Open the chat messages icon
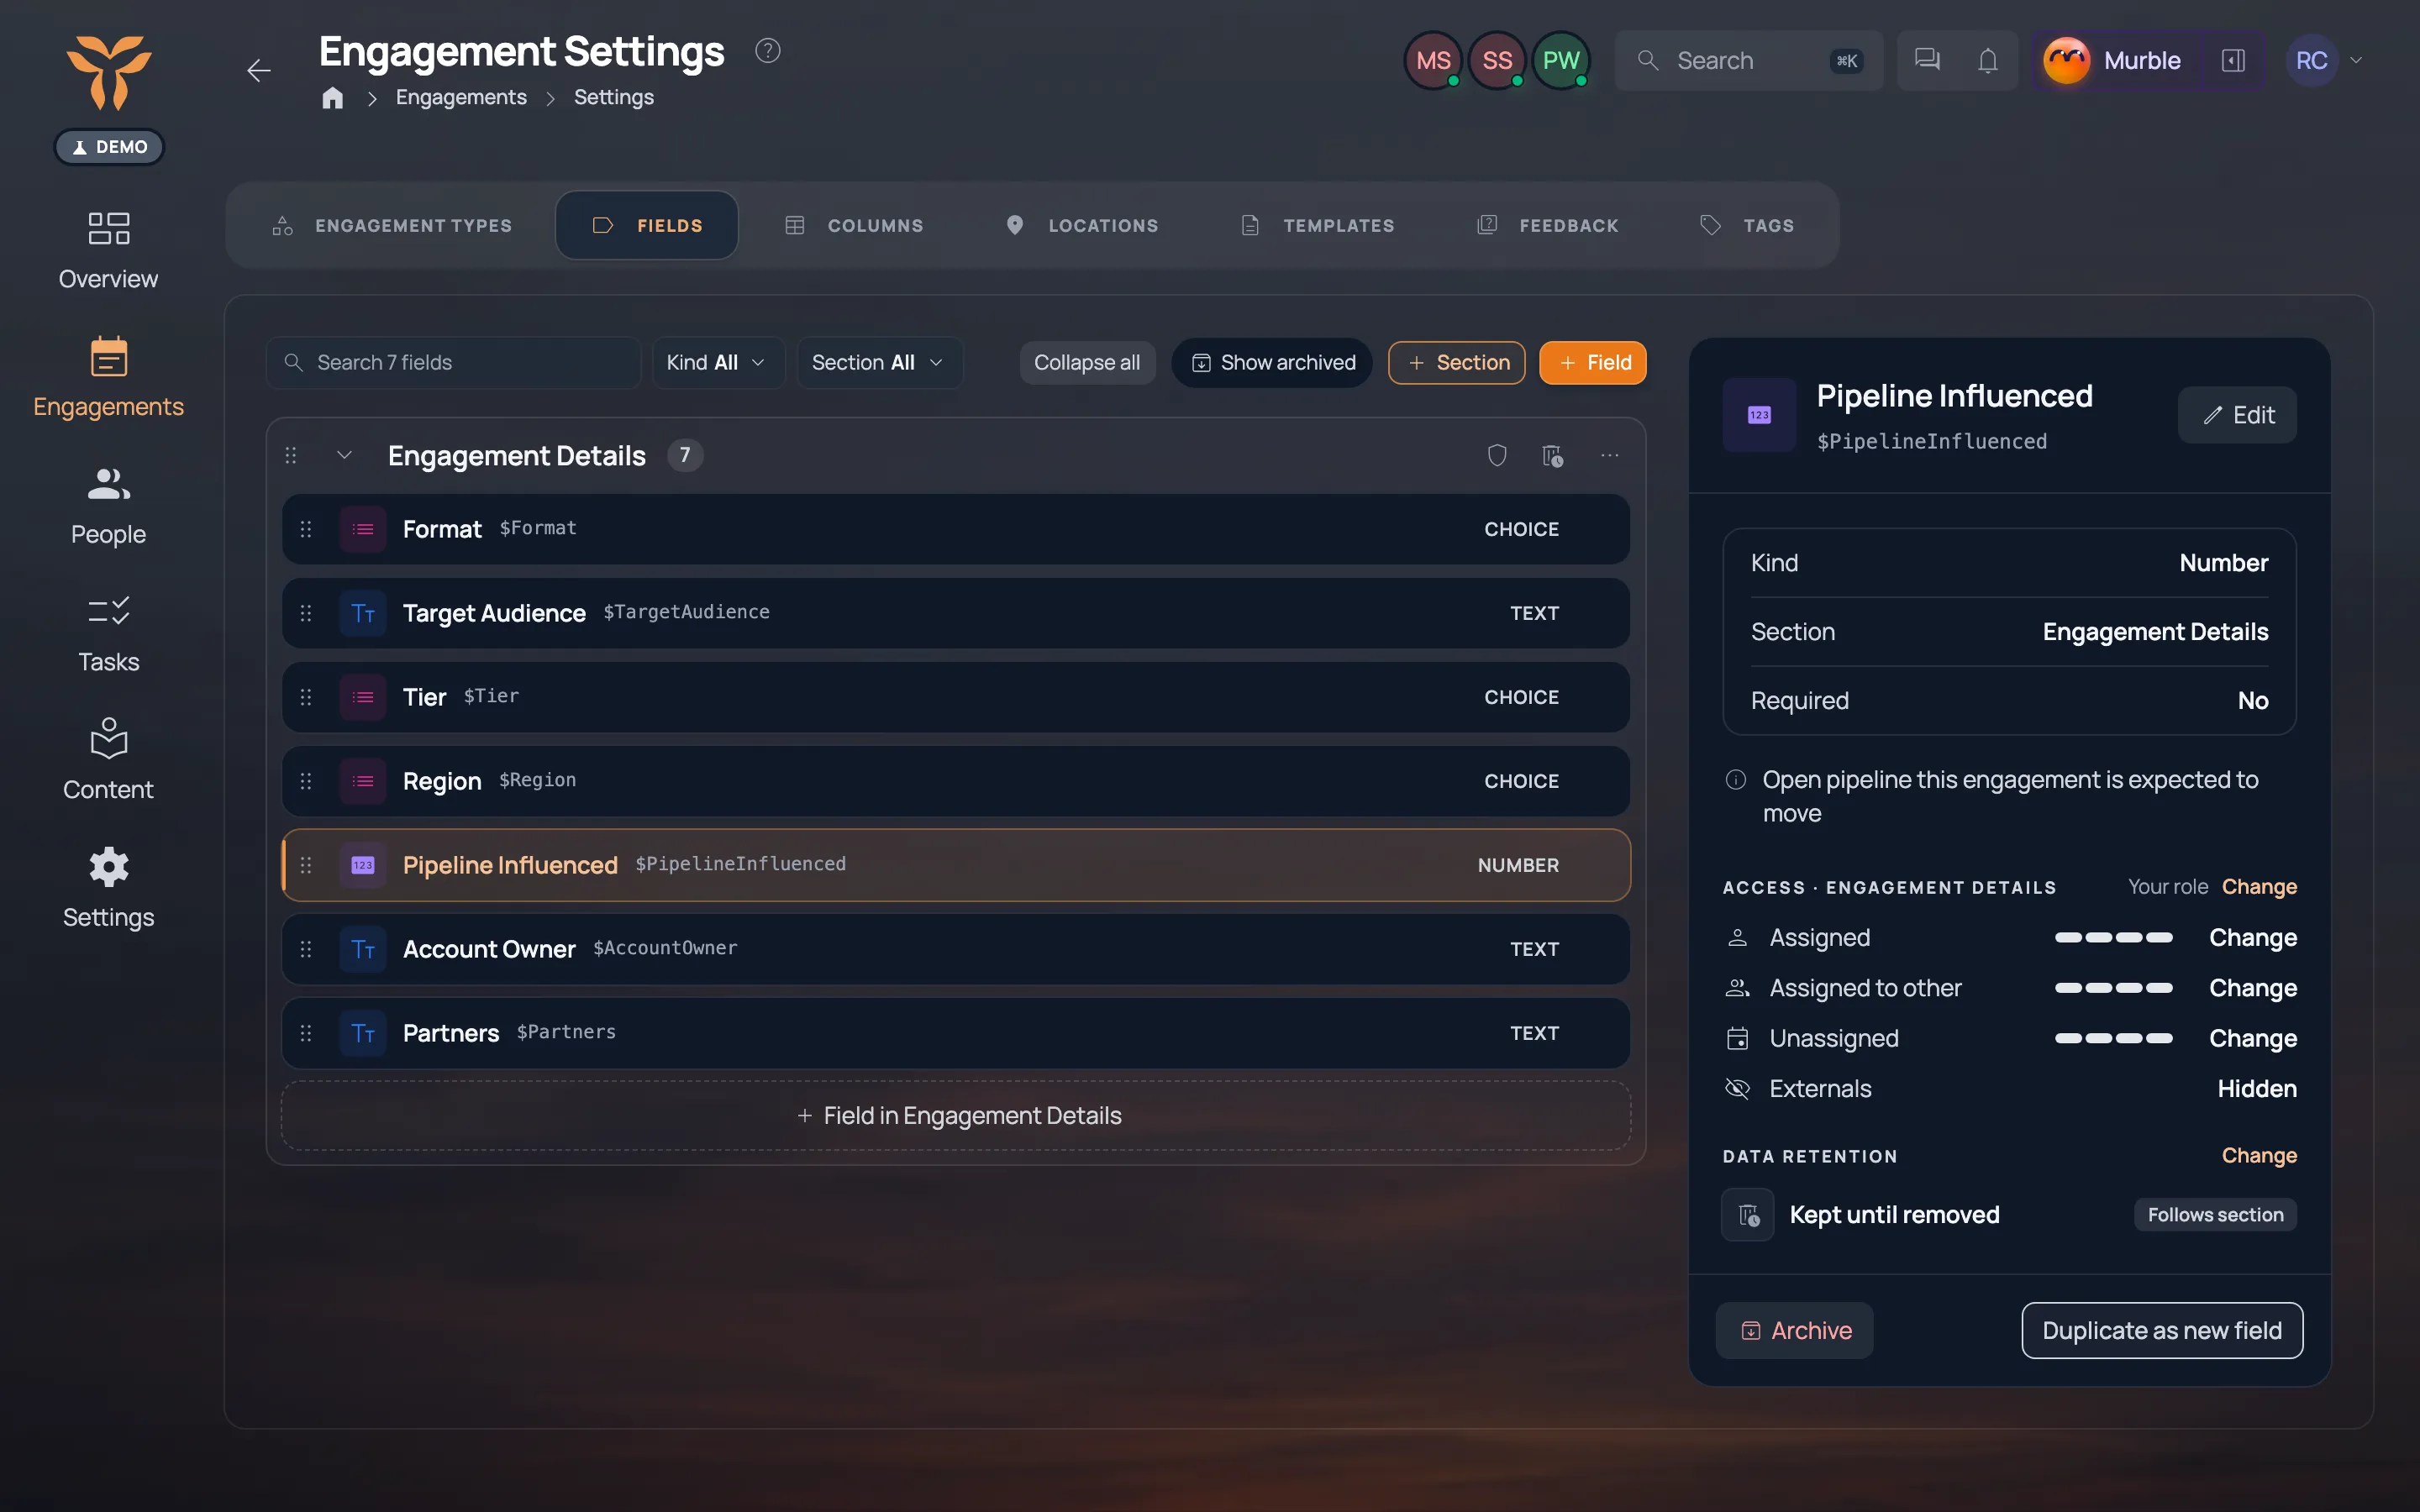This screenshot has height=1512, width=2420. pos(1926,60)
